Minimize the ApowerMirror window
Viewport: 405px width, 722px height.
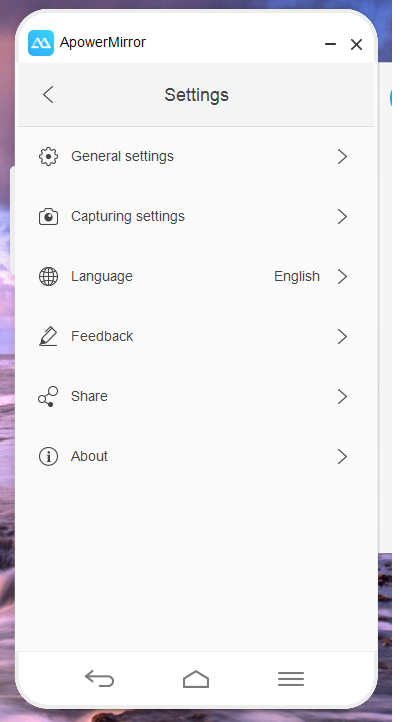click(330, 44)
